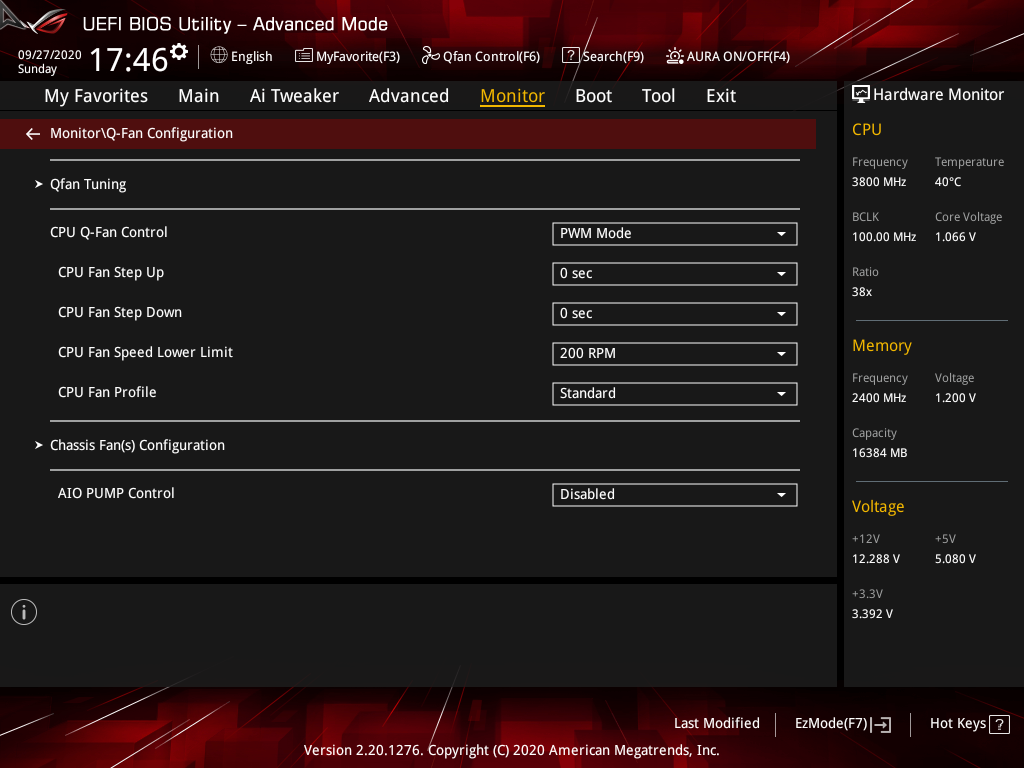Viewport: 1024px width, 768px height.
Task: Open AIO PUMP Control Disabled dropdown
Action: tap(675, 494)
